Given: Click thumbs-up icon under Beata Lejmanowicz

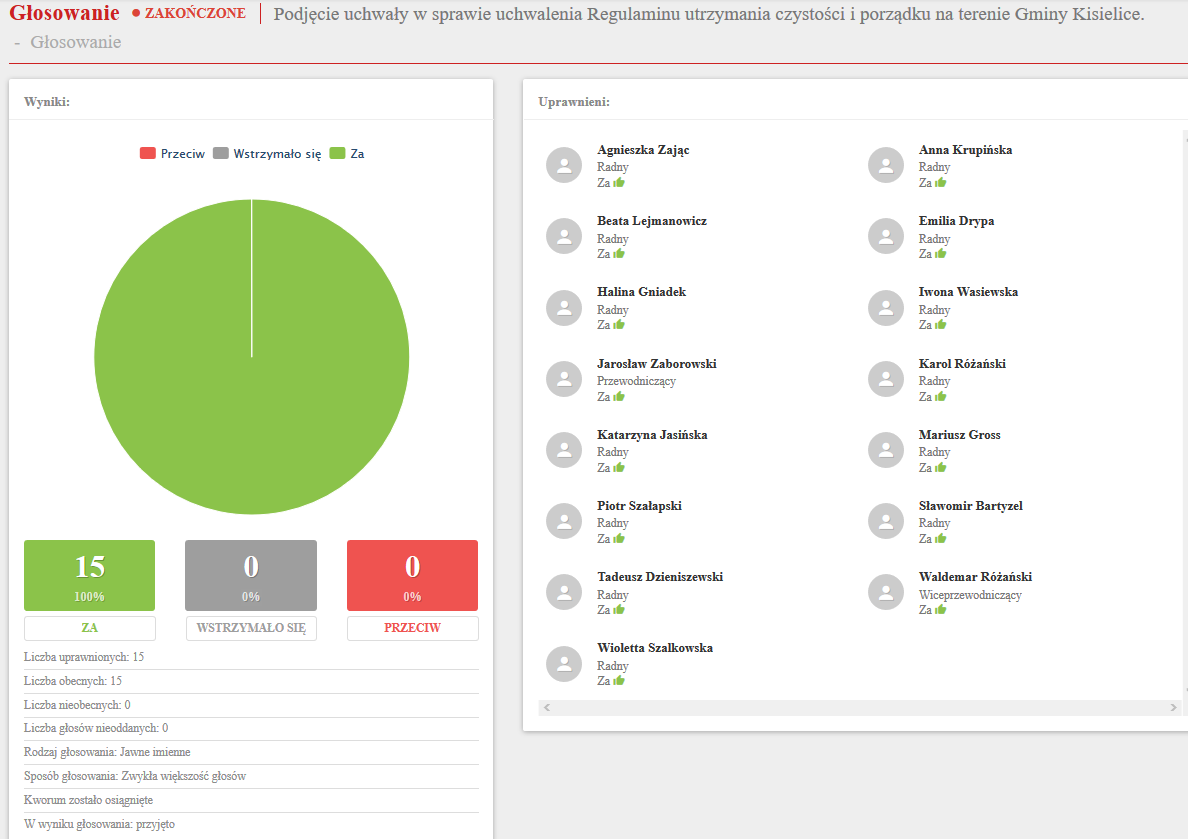Looking at the screenshot, I should coord(619,254).
